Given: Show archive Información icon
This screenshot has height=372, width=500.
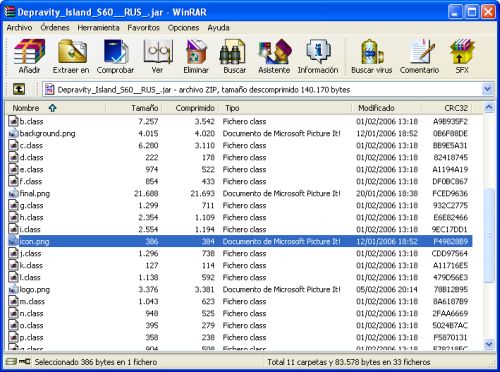Looking at the screenshot, I should tap(318, 52).
